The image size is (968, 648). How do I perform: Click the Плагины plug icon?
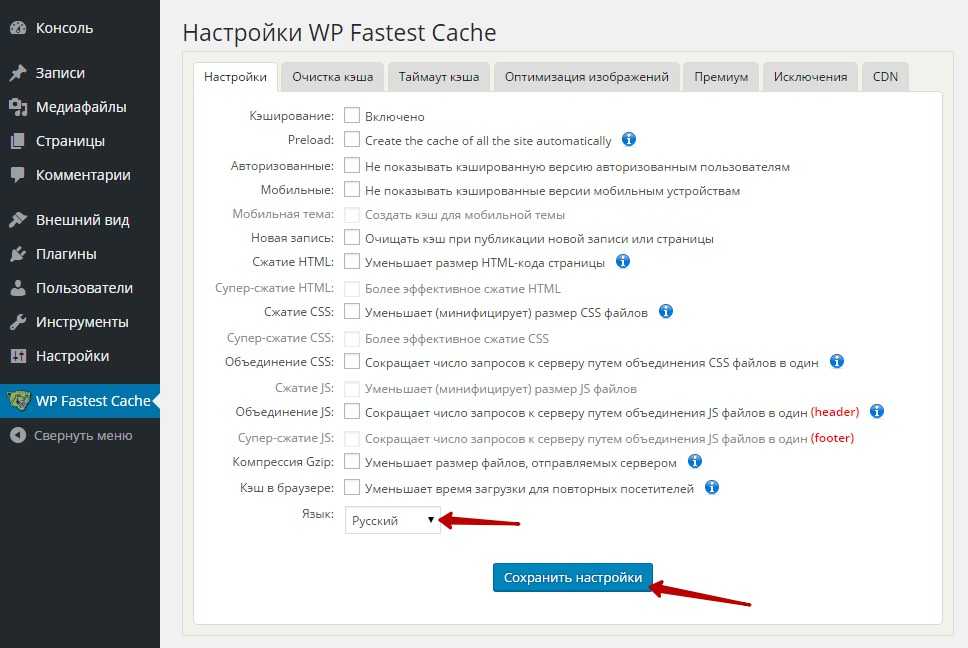click(x=19, y=254)
